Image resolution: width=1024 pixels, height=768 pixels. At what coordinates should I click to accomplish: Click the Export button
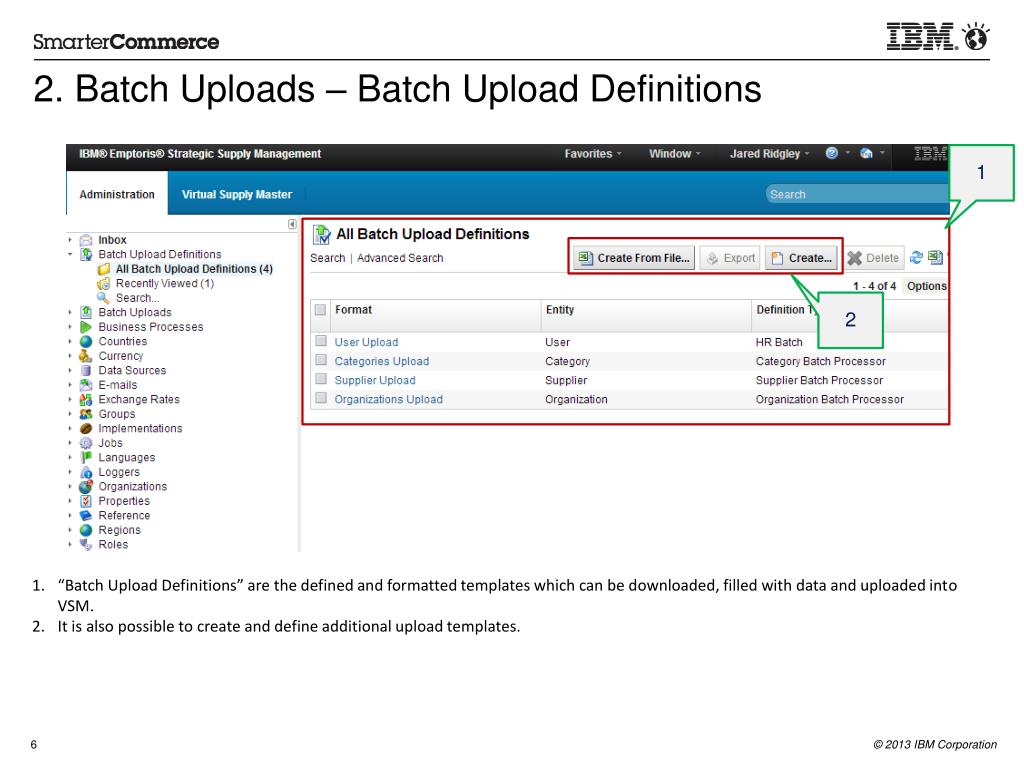click(x=730, y=258)
